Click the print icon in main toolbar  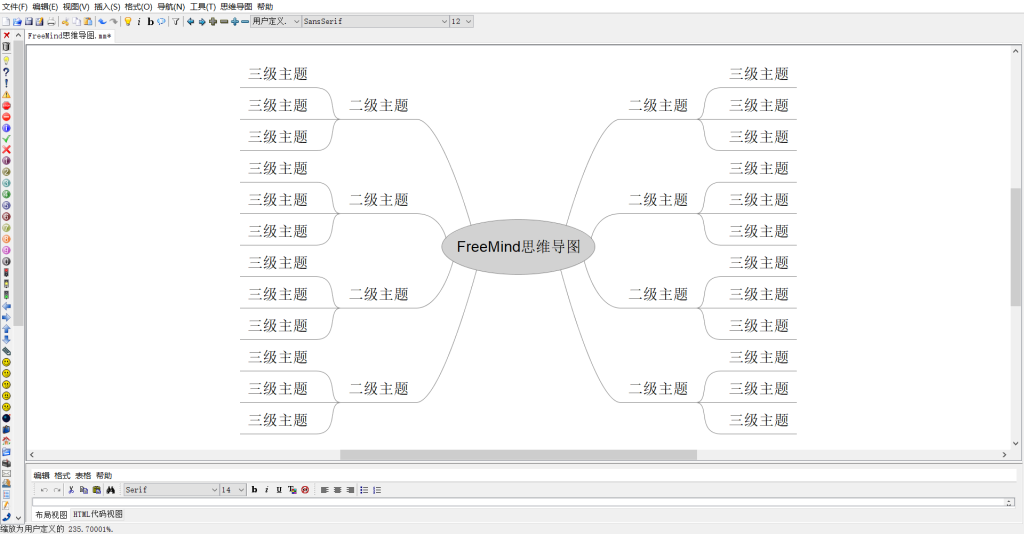[51, 22]
